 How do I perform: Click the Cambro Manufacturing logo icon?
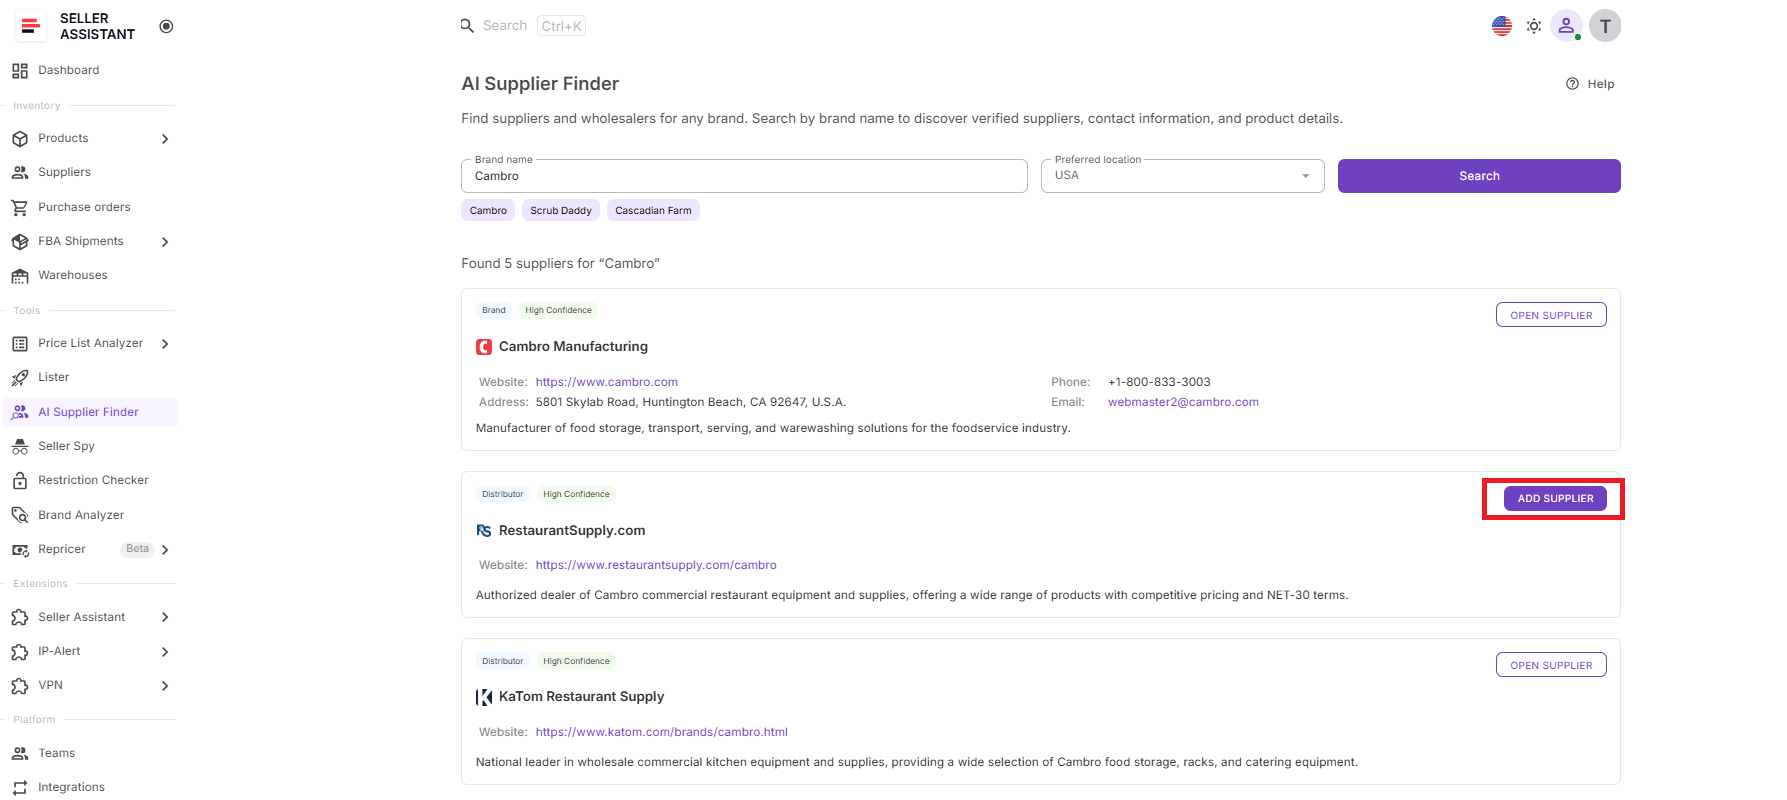pyautogui.click(x=484, y=347)
